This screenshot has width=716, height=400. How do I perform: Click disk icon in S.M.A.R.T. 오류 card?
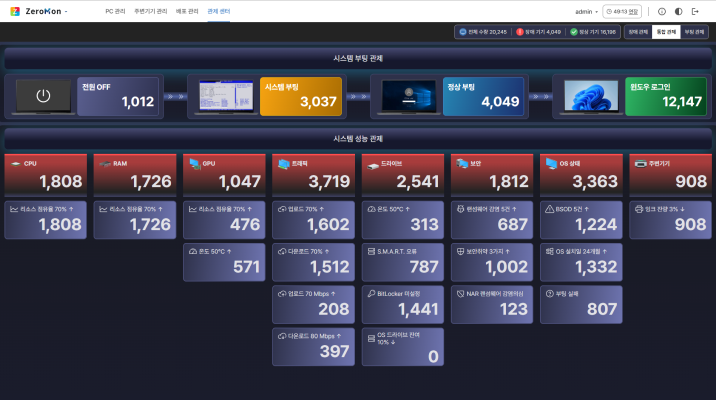(x=371, y=252)
